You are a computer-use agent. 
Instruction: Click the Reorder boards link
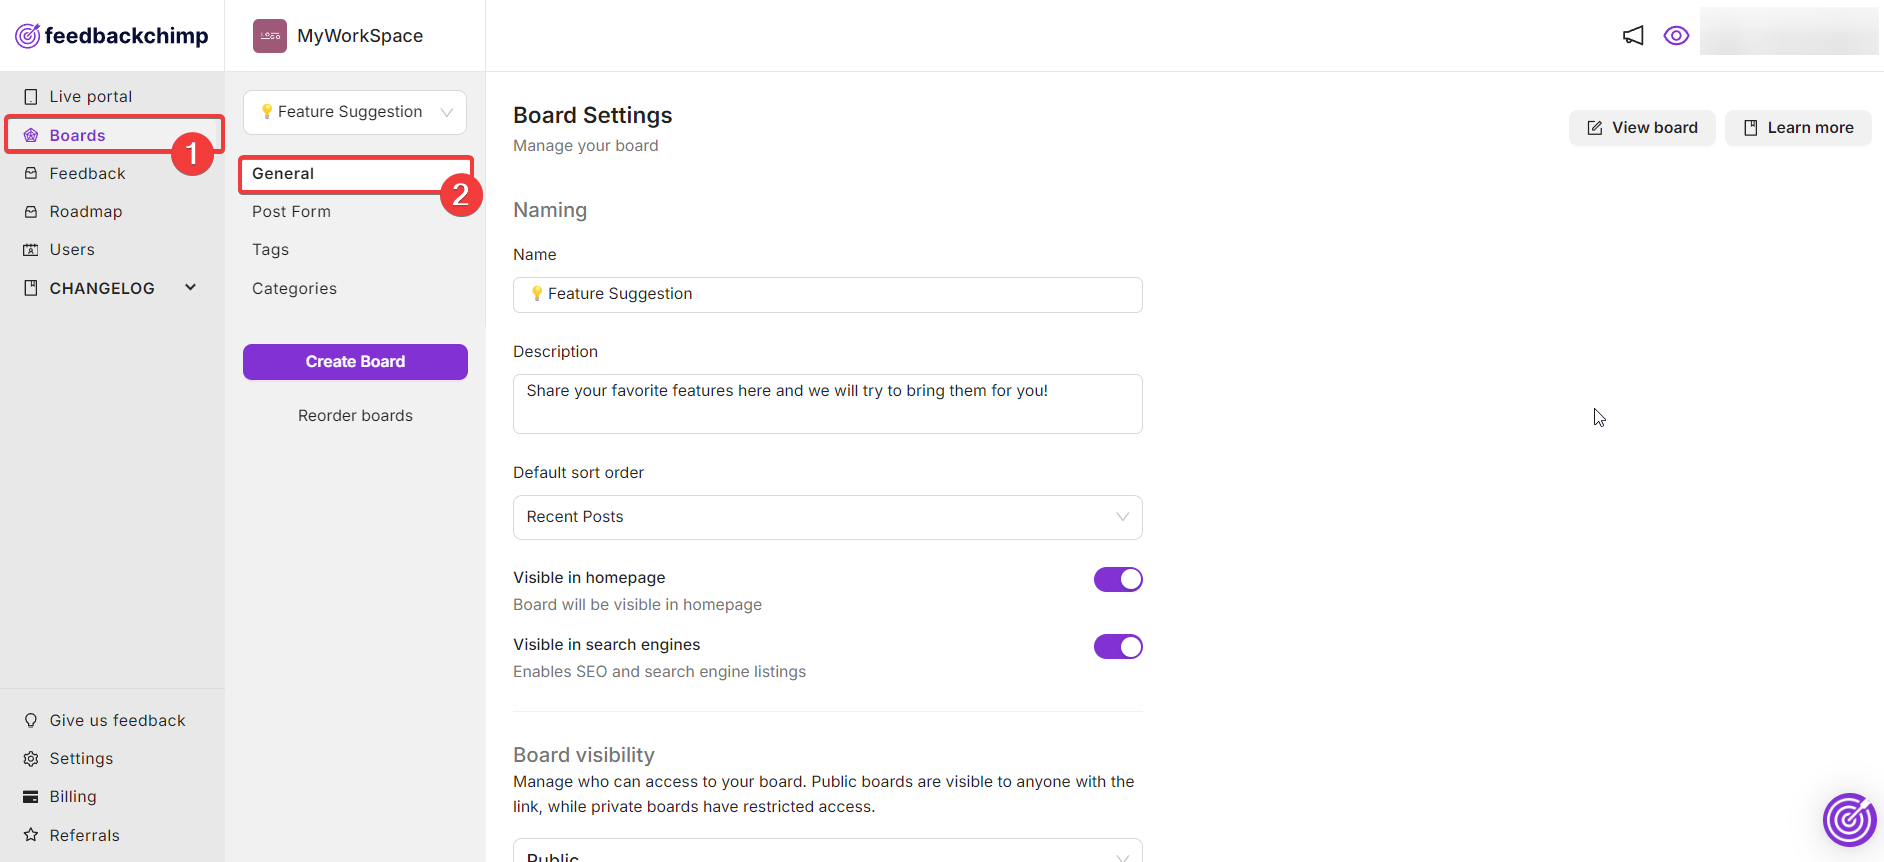(x=355, y=416)
